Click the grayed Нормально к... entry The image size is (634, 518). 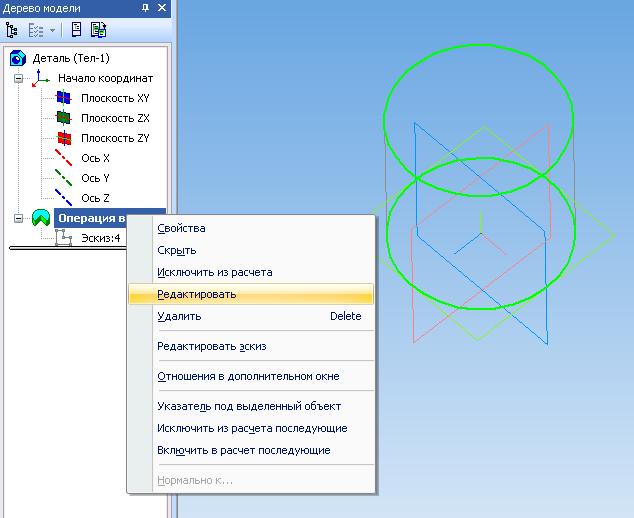point(251,480)
